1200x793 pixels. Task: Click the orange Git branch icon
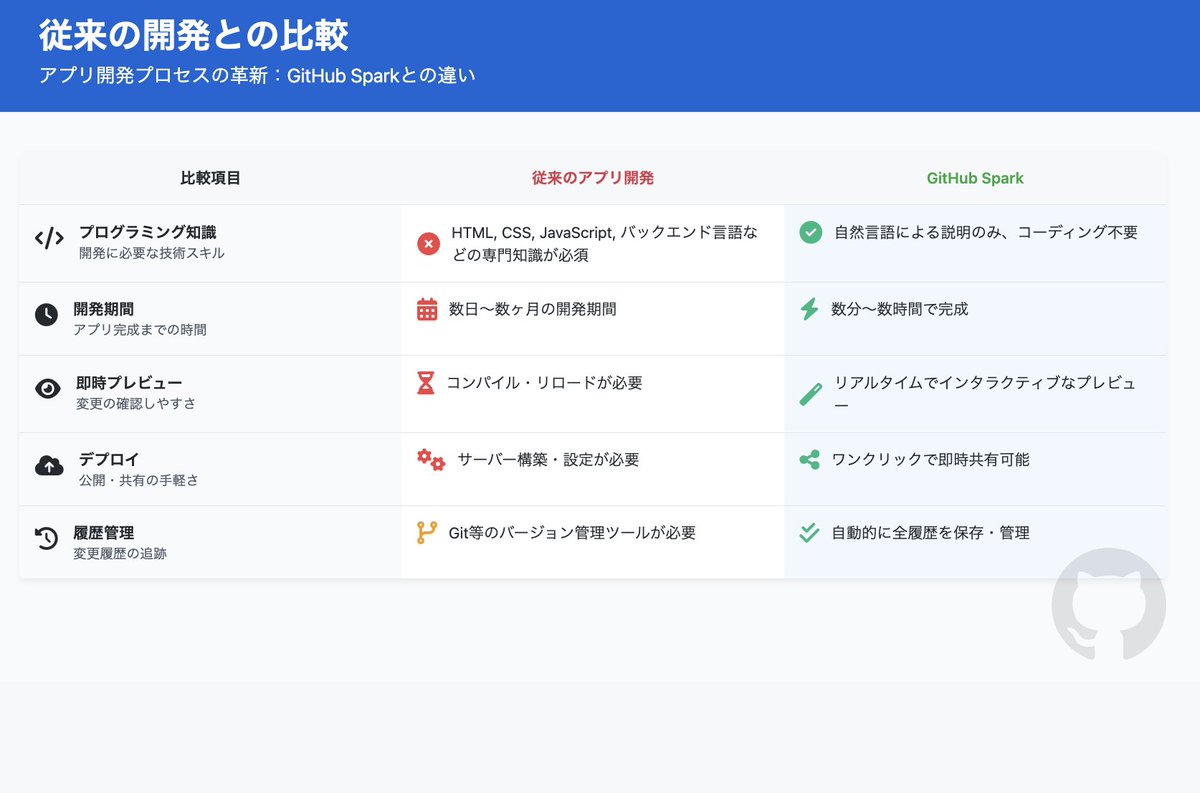[x=428, y=533]
